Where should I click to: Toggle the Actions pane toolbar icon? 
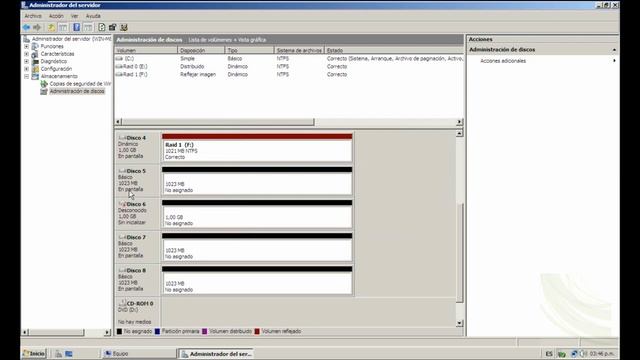point(88,27)
